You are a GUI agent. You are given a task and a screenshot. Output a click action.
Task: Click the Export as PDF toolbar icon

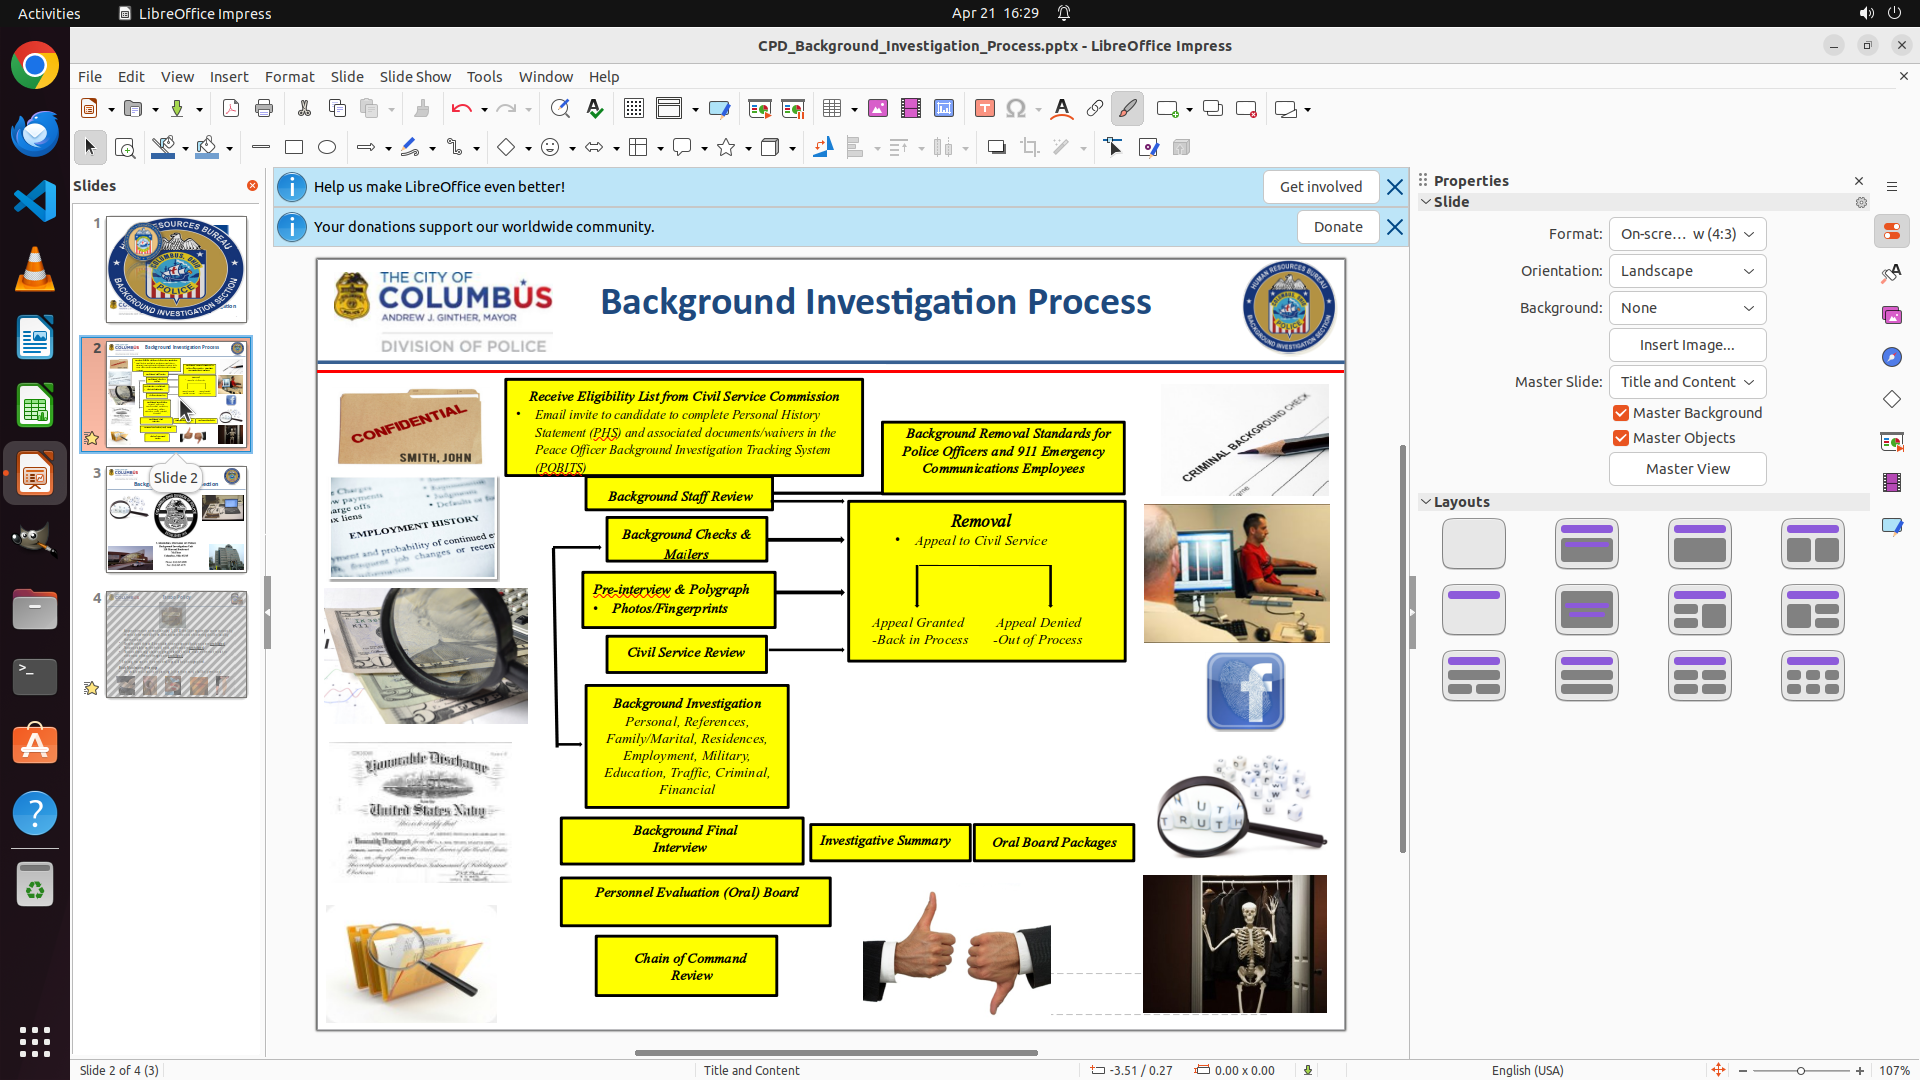[231, 109]
